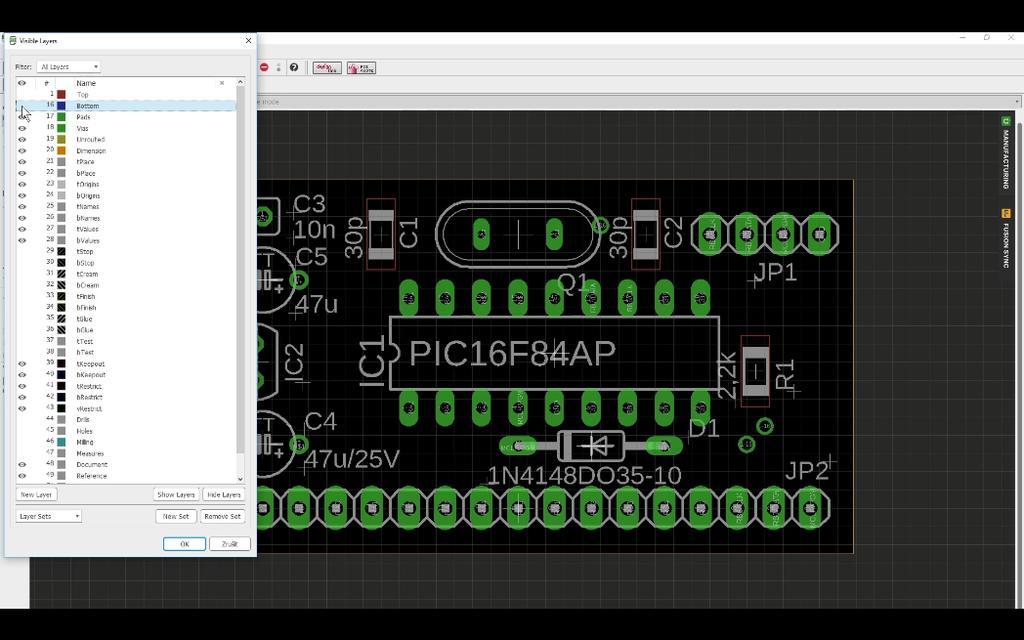The height and width of the screenshot is (640, 1024).
Task: Confirm the dialog with OK
Action: 184,544
